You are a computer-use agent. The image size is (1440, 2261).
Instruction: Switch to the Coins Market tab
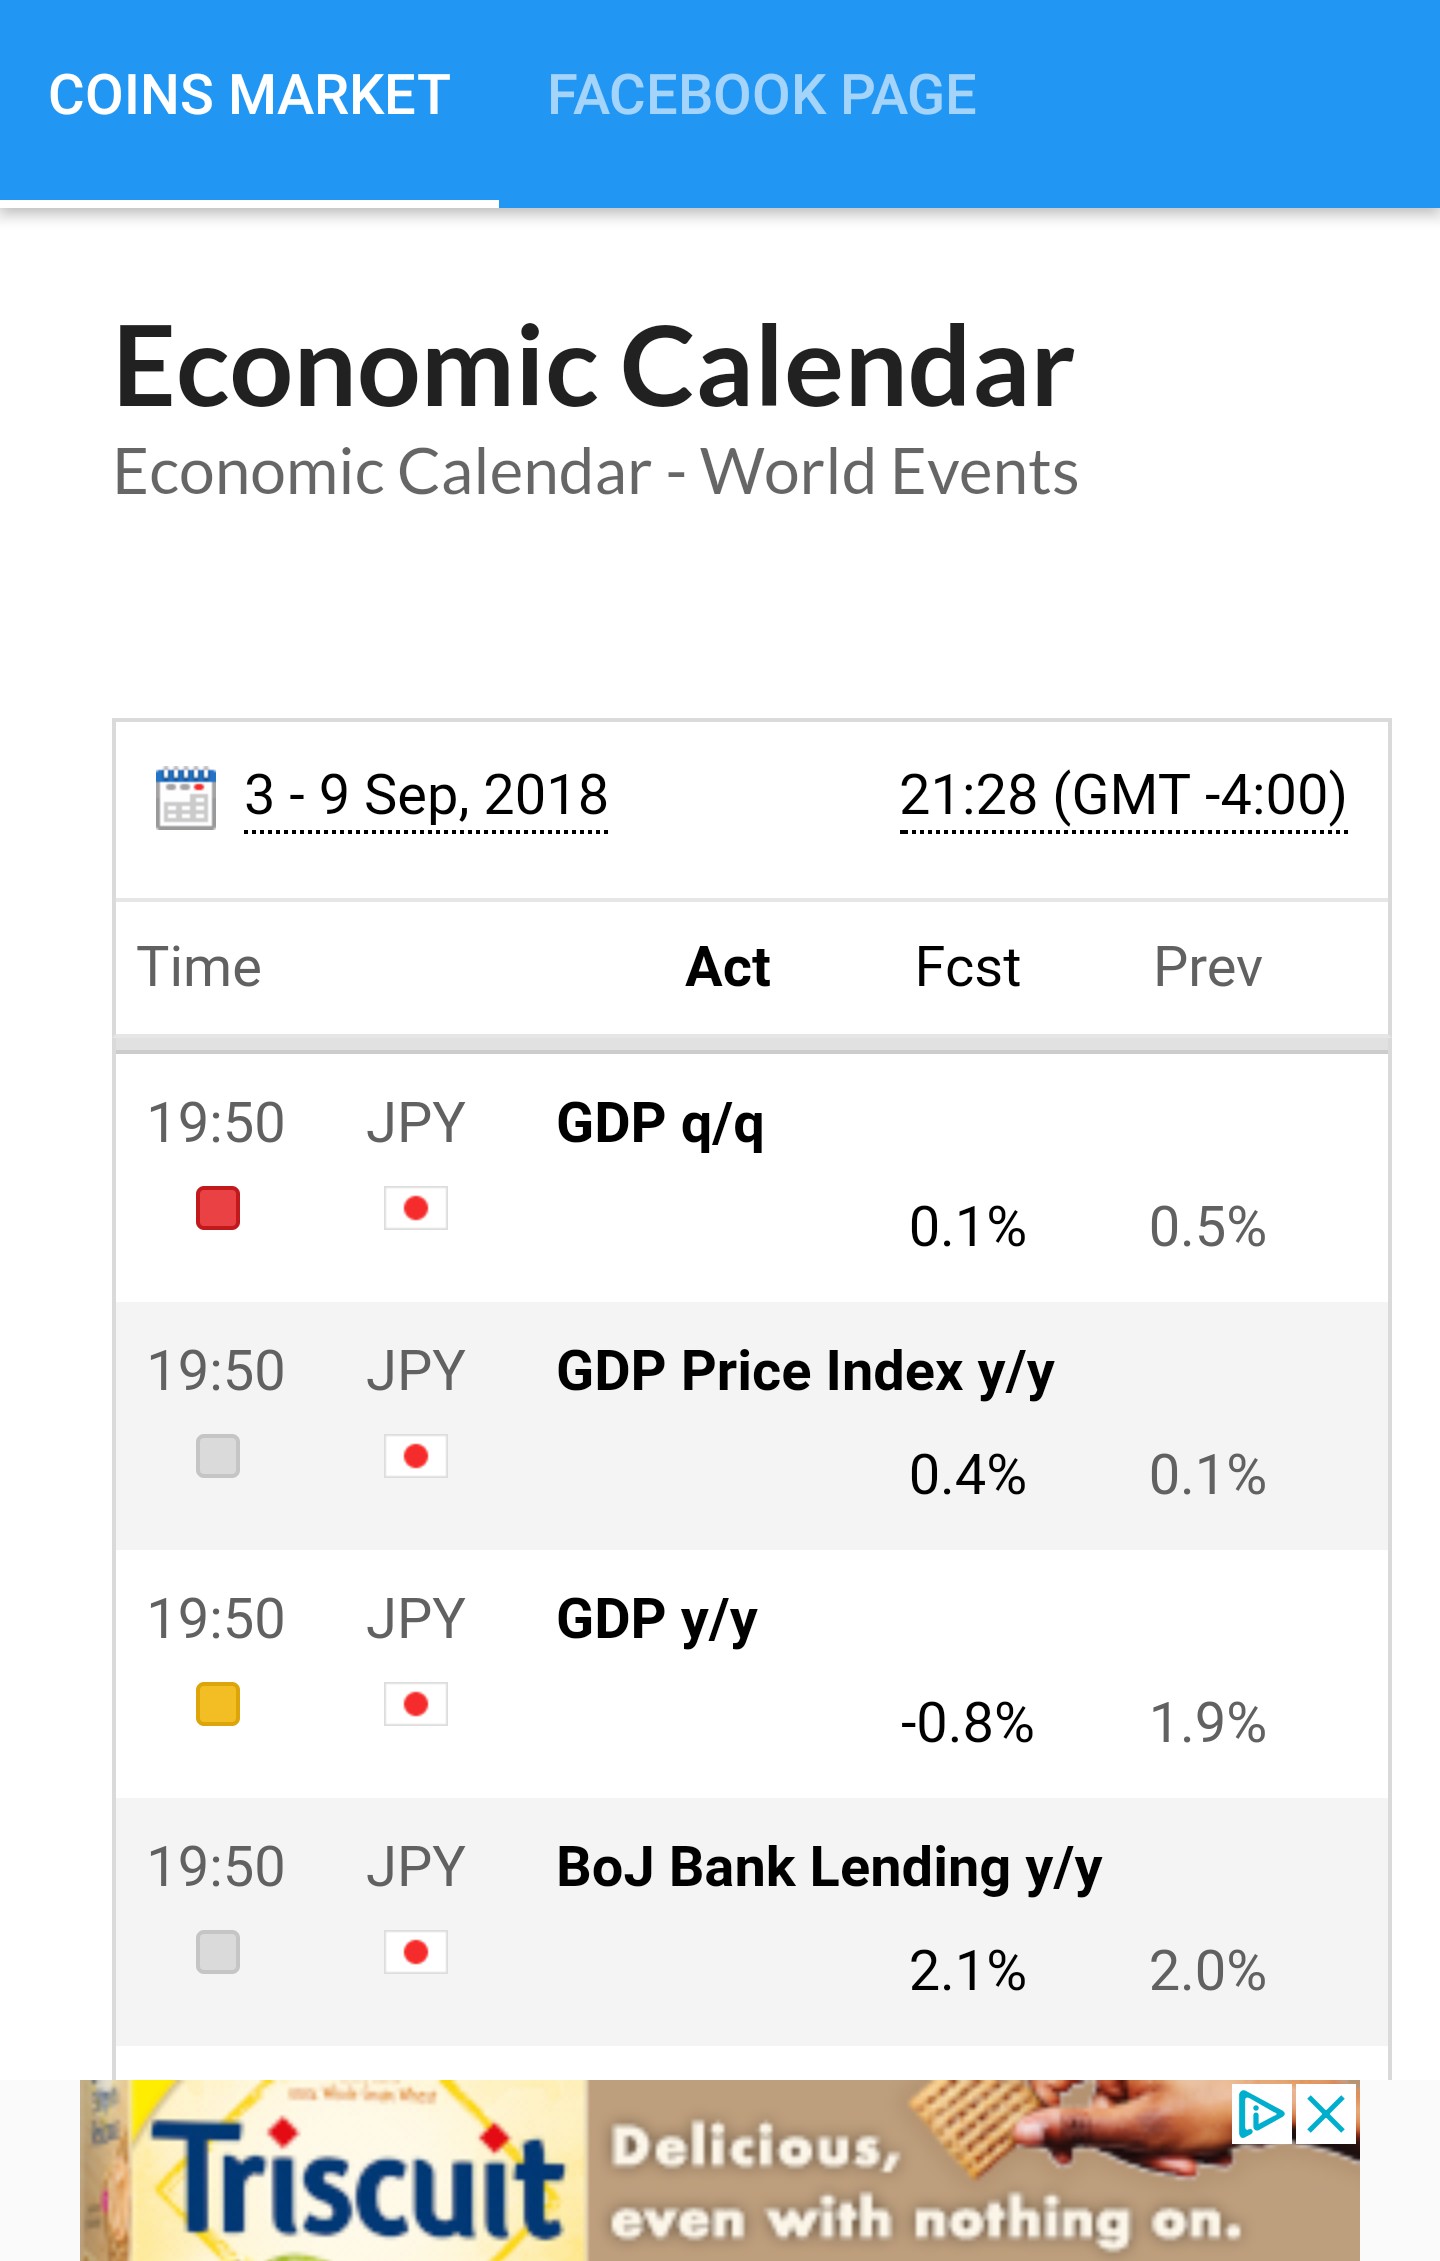249,96
